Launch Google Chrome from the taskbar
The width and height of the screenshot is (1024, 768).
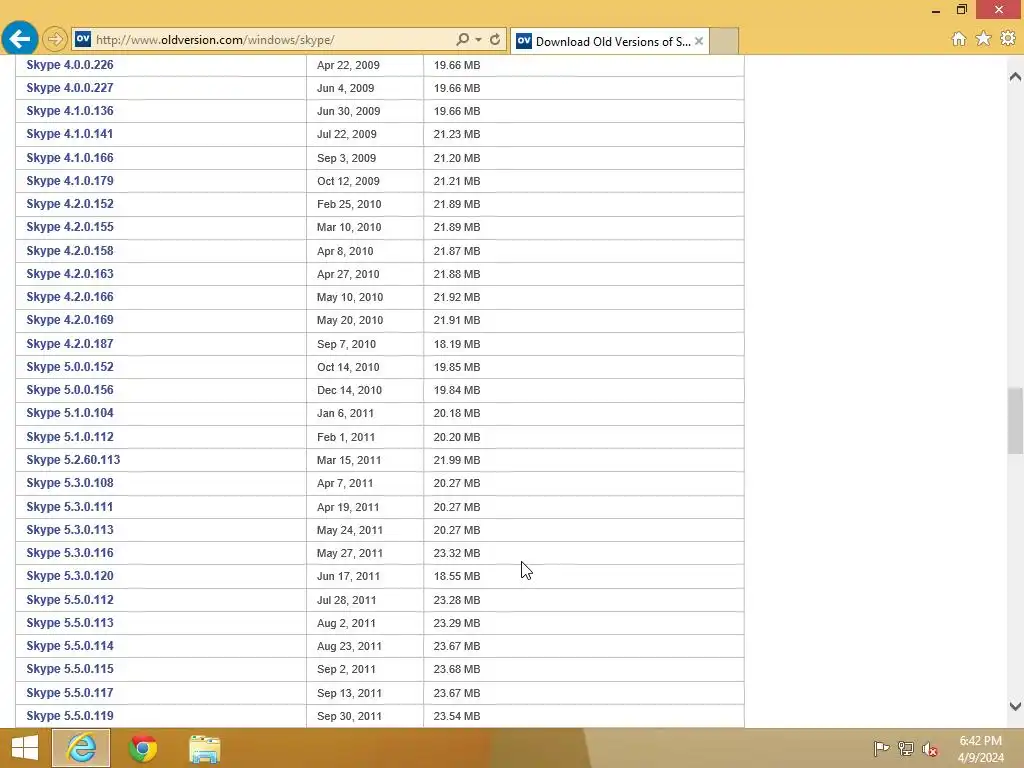point(143,748)
